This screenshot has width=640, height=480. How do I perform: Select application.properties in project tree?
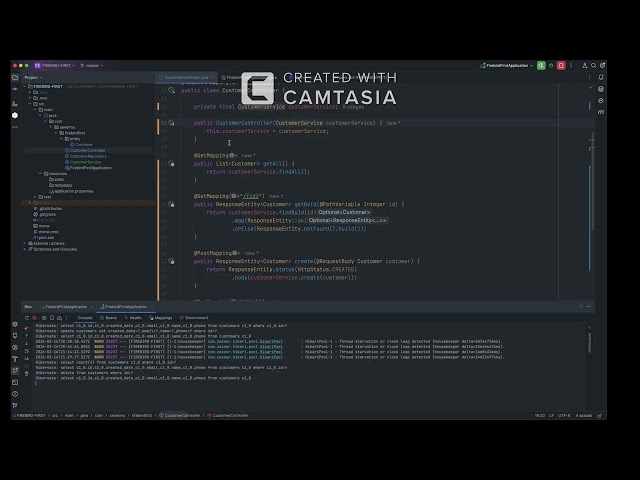(x=73, y=191)
